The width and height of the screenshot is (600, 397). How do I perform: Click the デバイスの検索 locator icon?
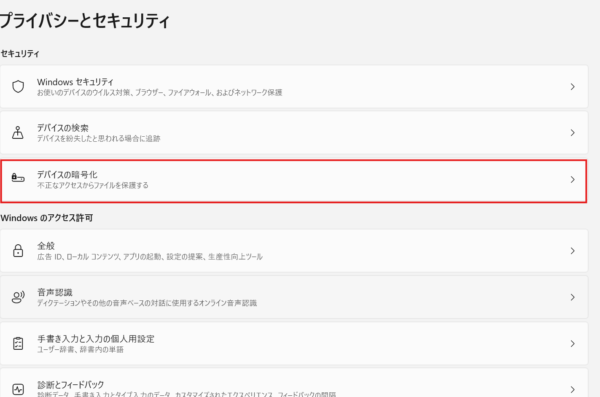(x=18, y=132)
